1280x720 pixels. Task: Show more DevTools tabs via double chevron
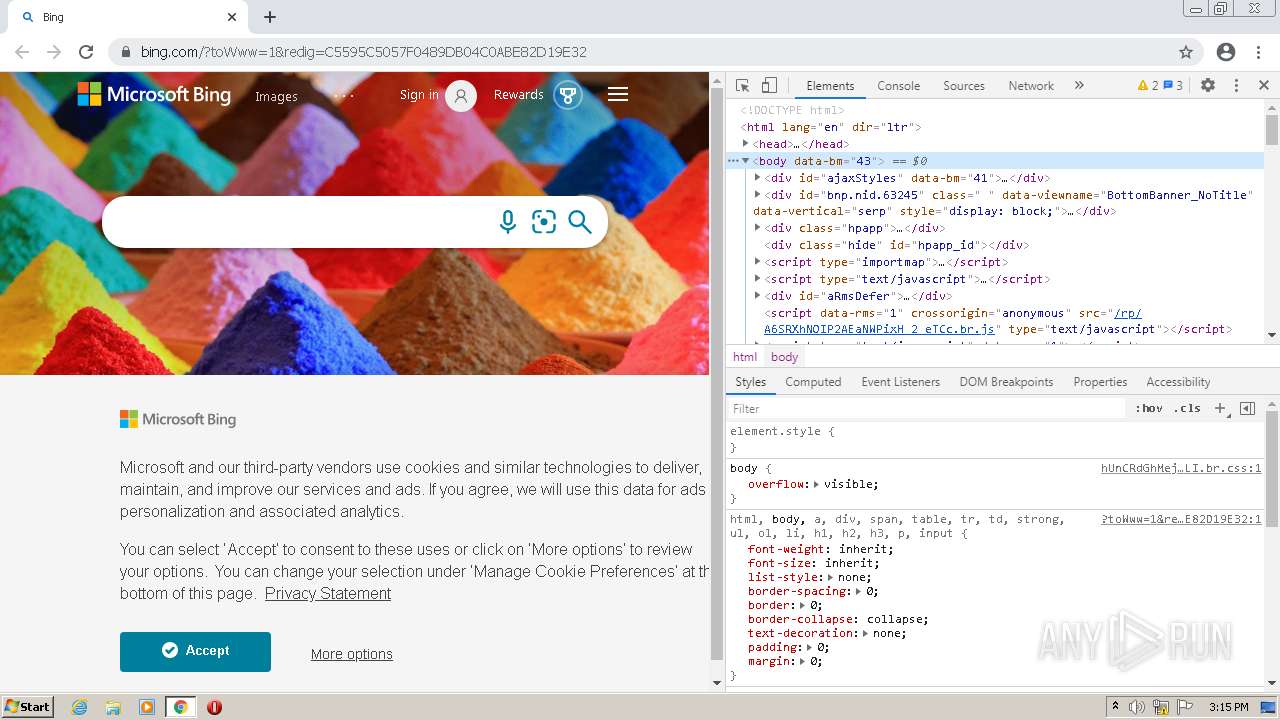click(x=1079, y=86)
